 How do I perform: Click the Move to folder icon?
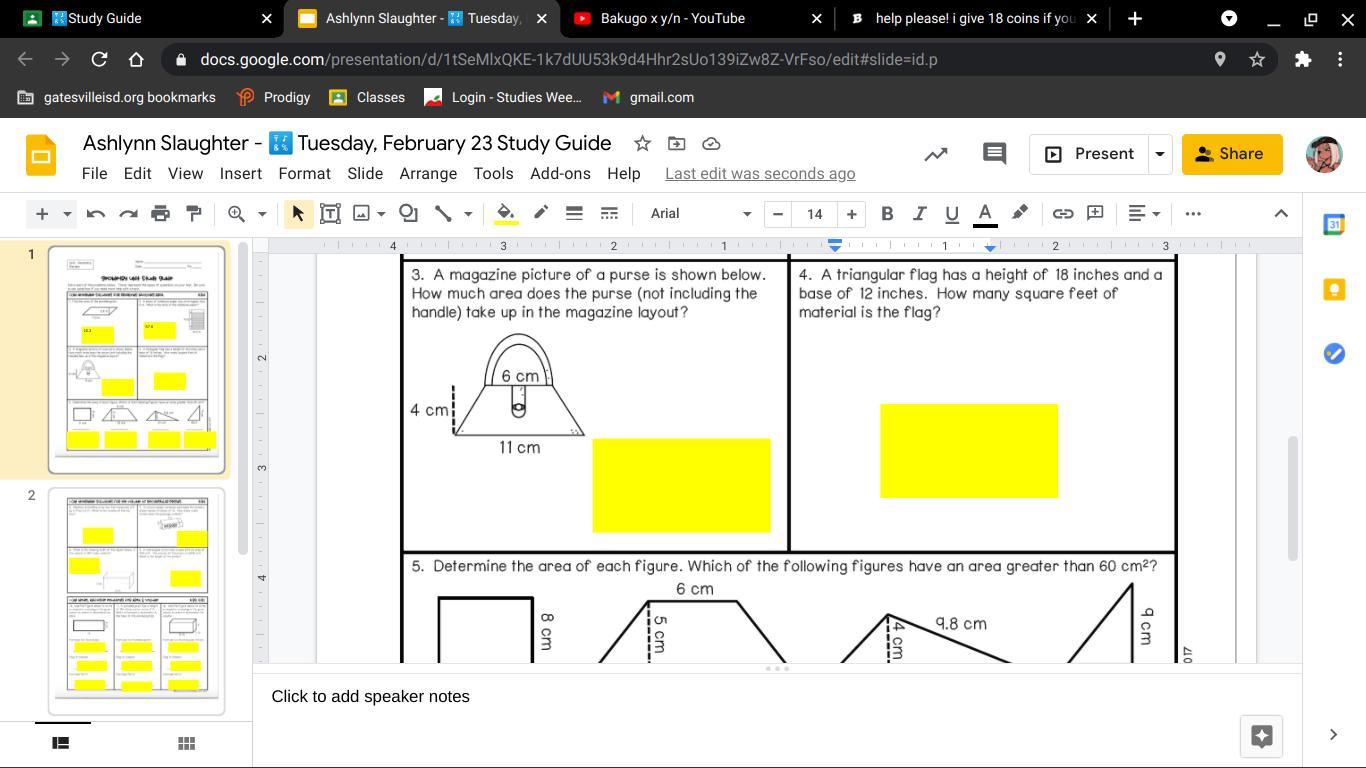click(x=676, y=144)
